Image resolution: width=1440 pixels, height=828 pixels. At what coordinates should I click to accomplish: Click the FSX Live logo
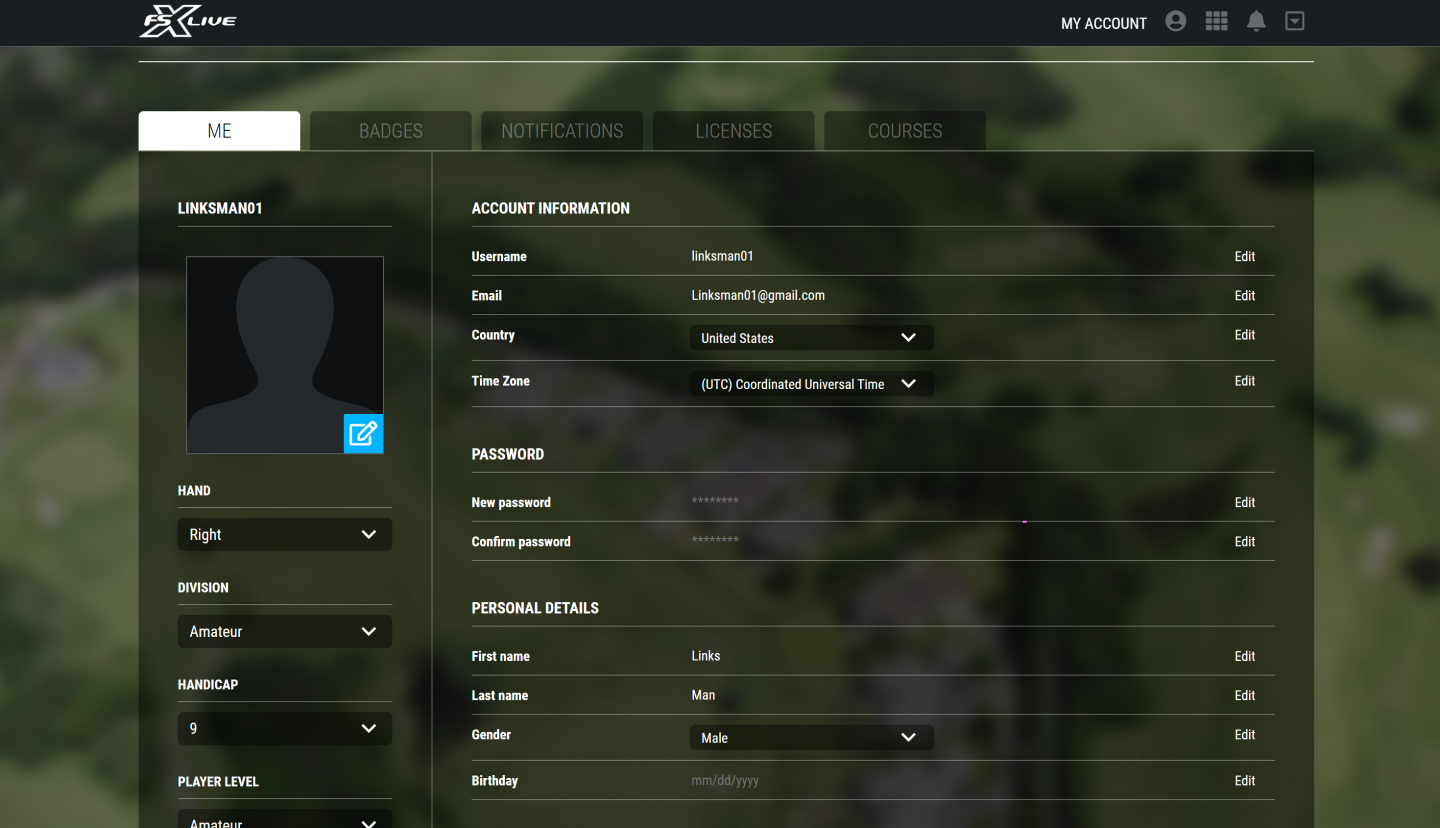coord(188,22)
